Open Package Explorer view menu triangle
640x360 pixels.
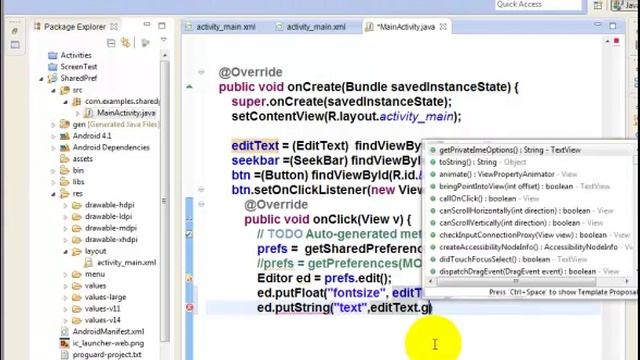click(x=164, y=40)
